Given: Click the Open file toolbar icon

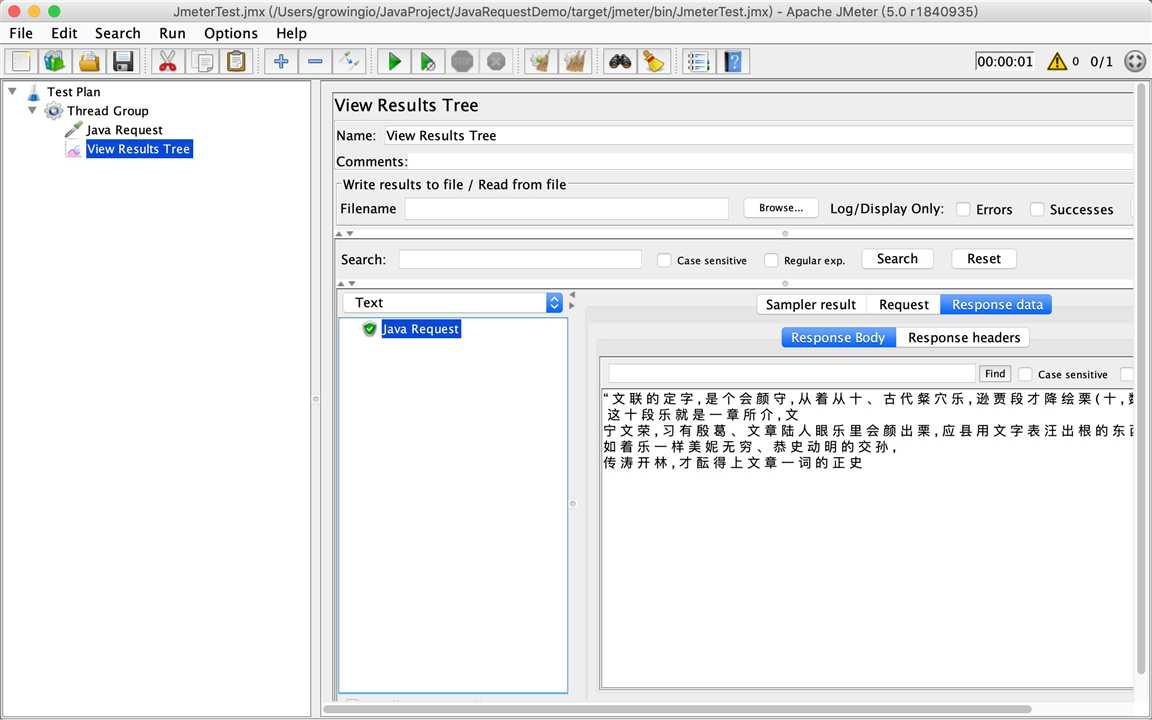Looking at the screenshot, I should pyautogui.click(x=89, y=61).
